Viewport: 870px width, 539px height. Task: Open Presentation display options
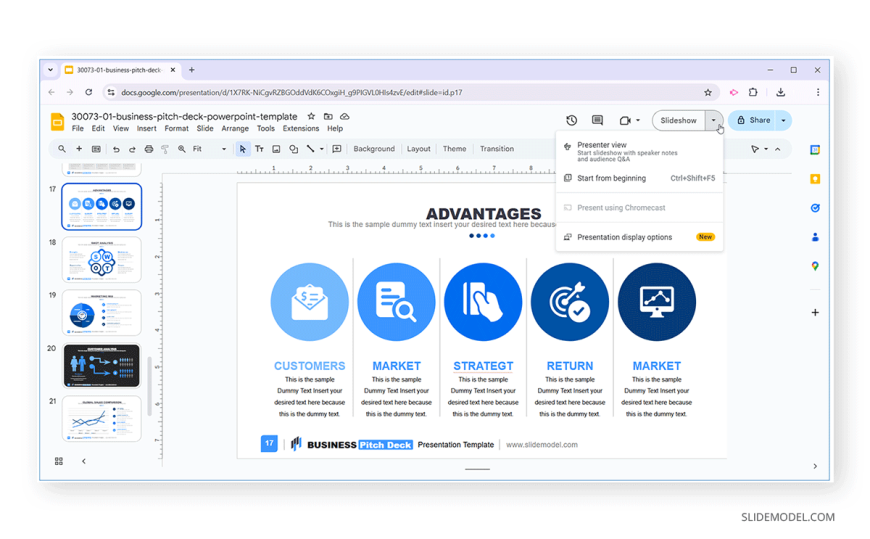point(639,237)
